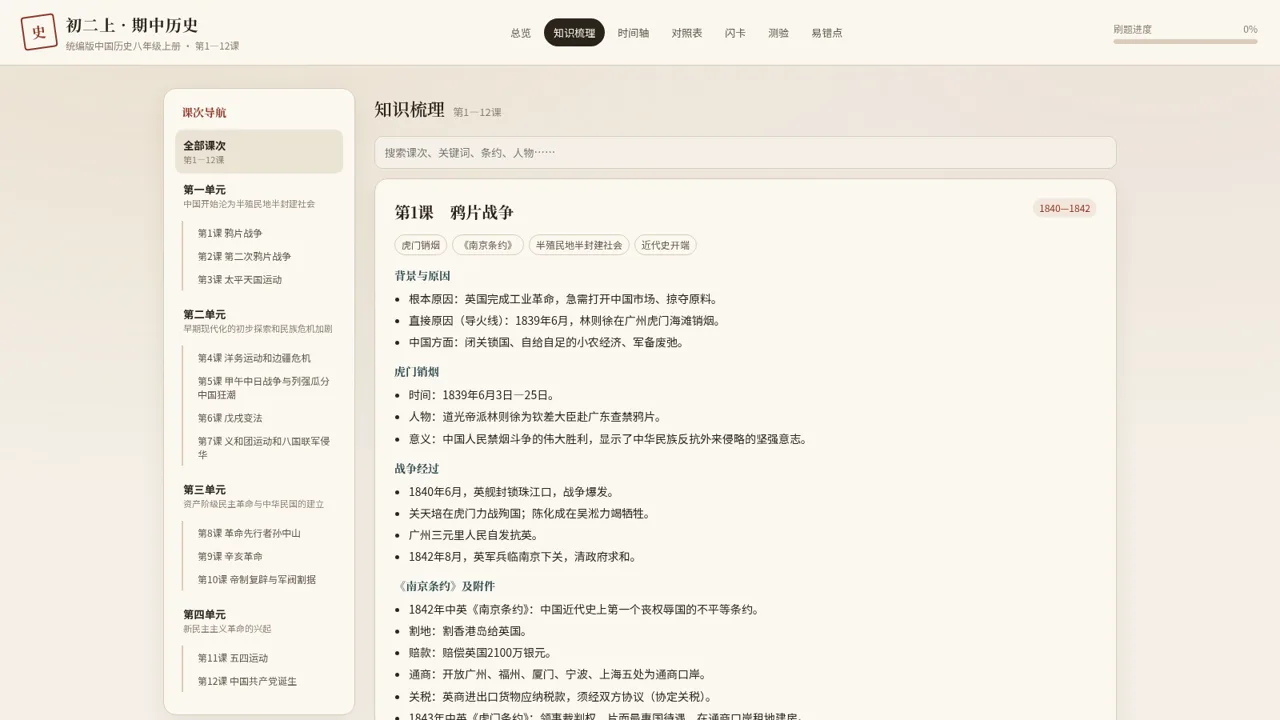Click the 割地：割香港岛给英国 line

tap(467, 631)
